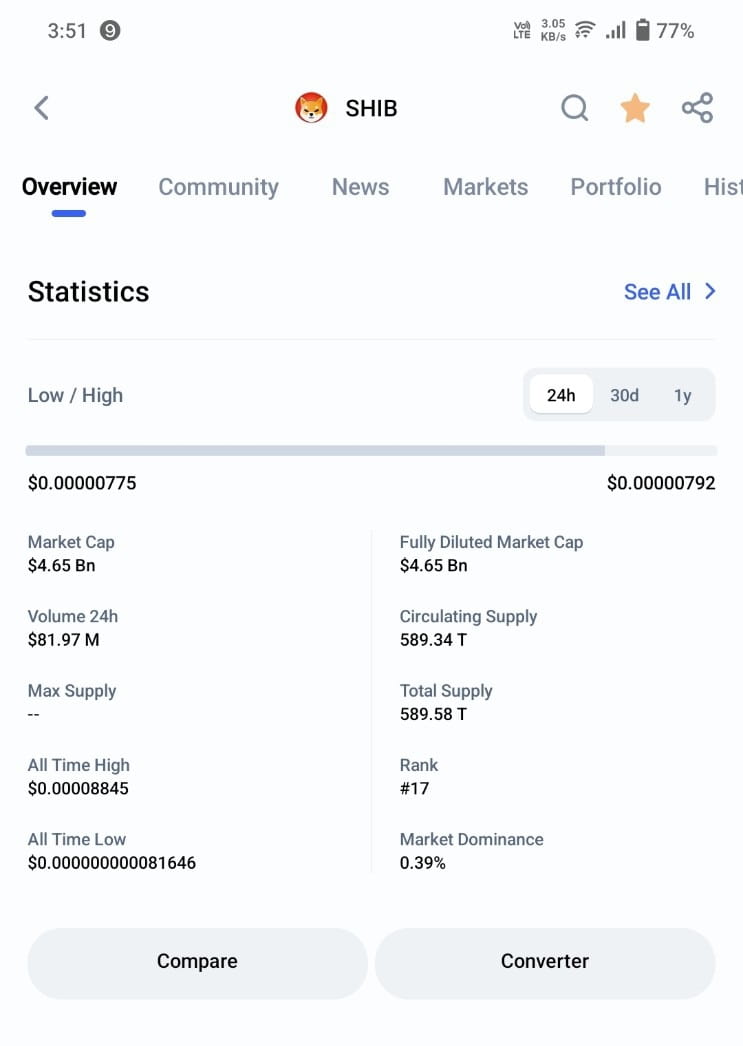Open the search magnifier icon
743x1046 pixels.
pos(574,108)
